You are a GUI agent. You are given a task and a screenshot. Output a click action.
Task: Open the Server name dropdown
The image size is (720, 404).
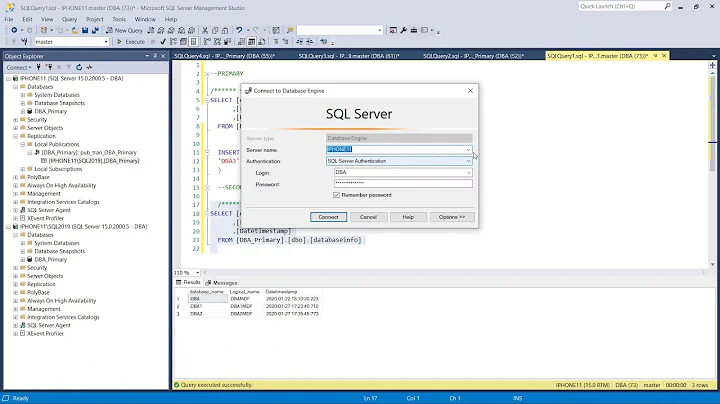[468, 150]
